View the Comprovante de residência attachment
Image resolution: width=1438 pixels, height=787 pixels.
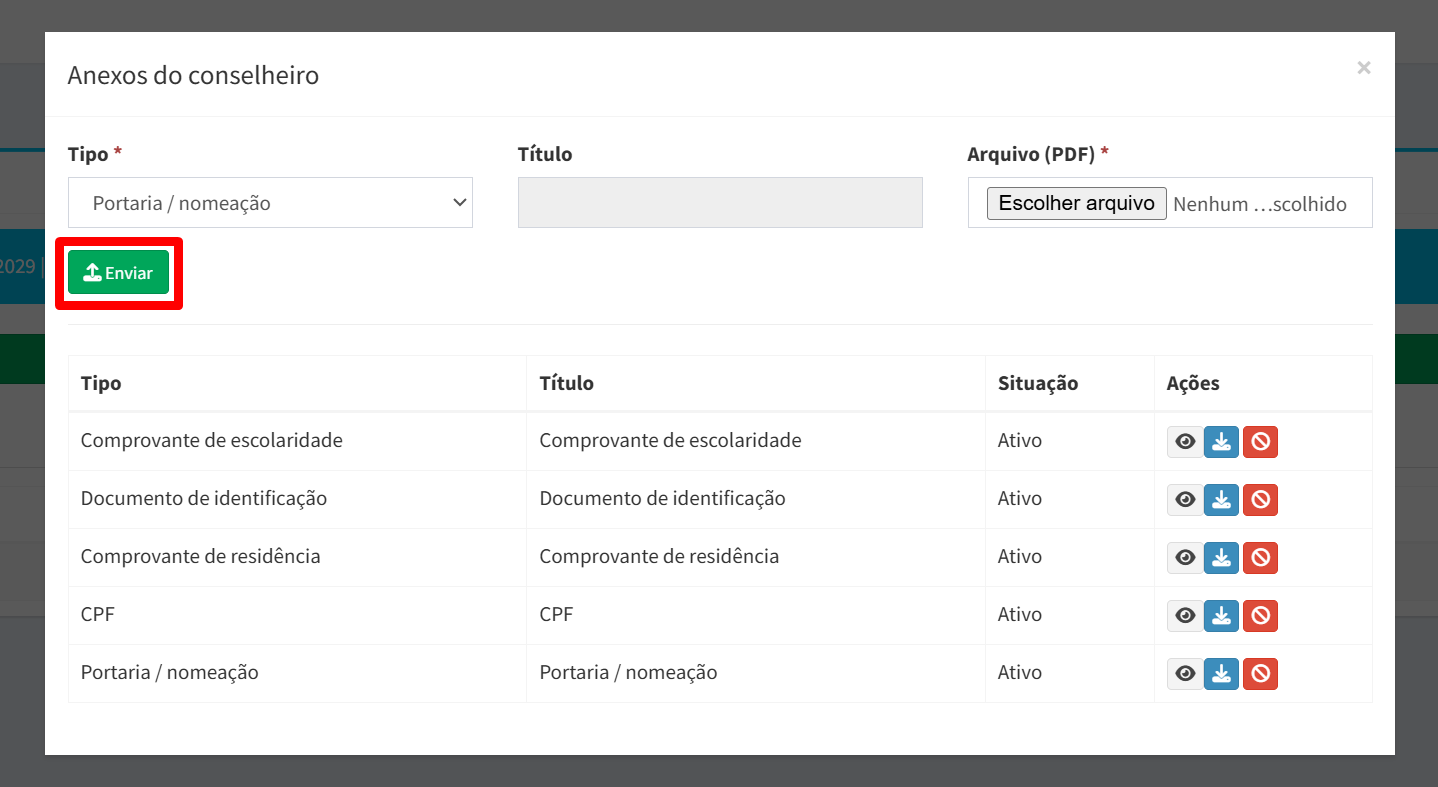1185,558
